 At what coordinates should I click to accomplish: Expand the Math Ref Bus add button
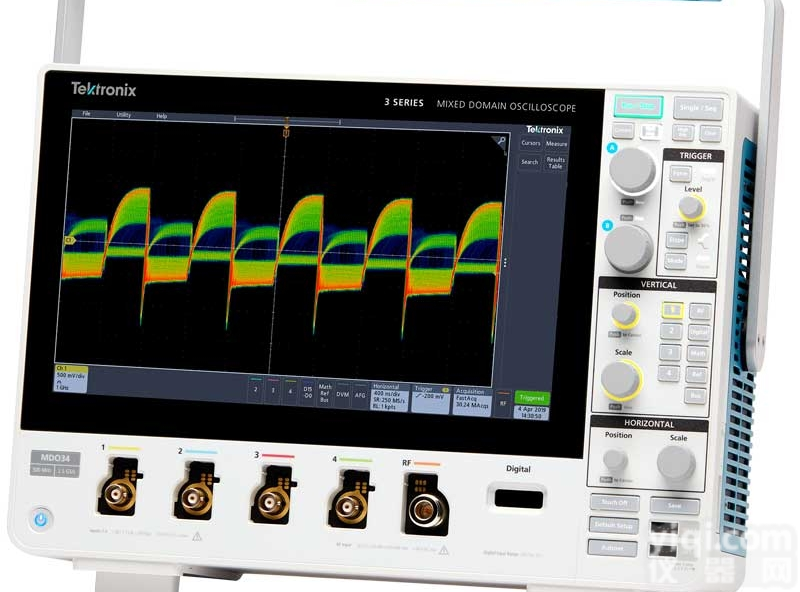pos(325,393)
